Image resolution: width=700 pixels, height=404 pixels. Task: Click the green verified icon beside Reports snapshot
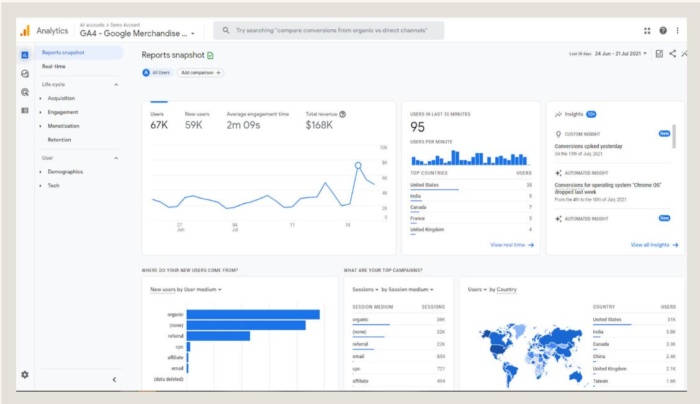pyautogui.click(x=210, y=55)
